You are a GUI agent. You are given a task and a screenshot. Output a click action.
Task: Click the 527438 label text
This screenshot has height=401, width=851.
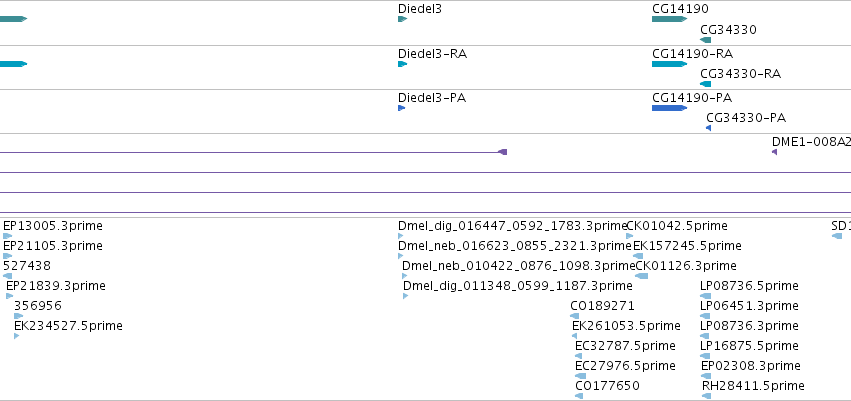pos(27,266)
